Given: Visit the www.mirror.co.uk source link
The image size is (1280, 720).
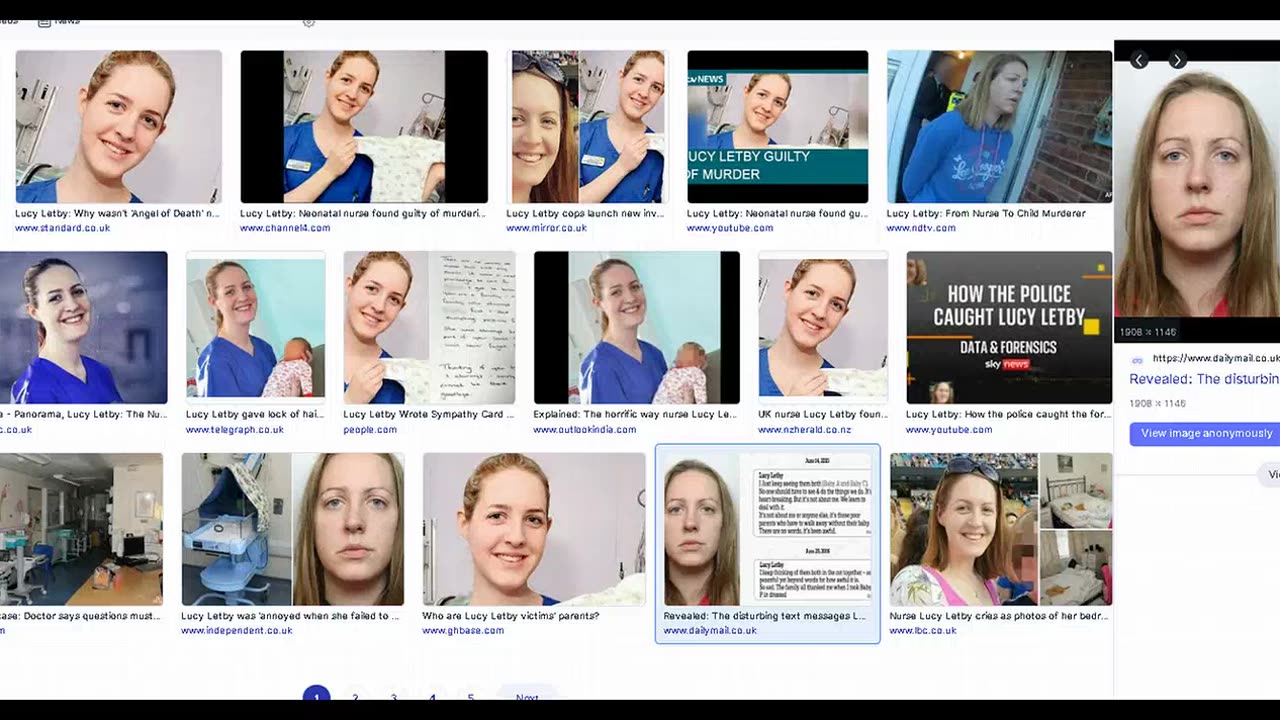Looking at the screenshot, I should 546,228.
